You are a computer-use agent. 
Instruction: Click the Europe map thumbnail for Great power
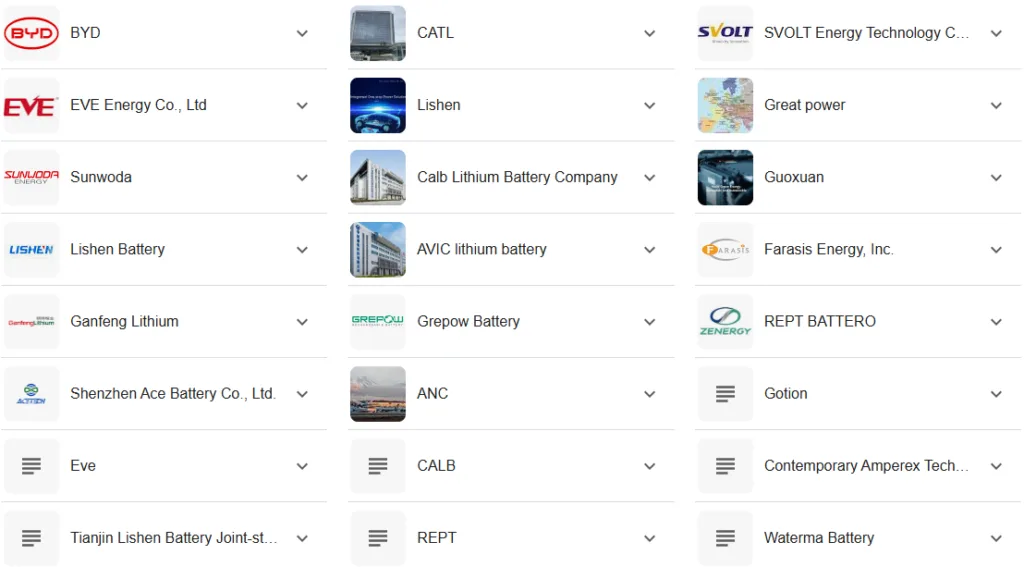coord(725,105)
